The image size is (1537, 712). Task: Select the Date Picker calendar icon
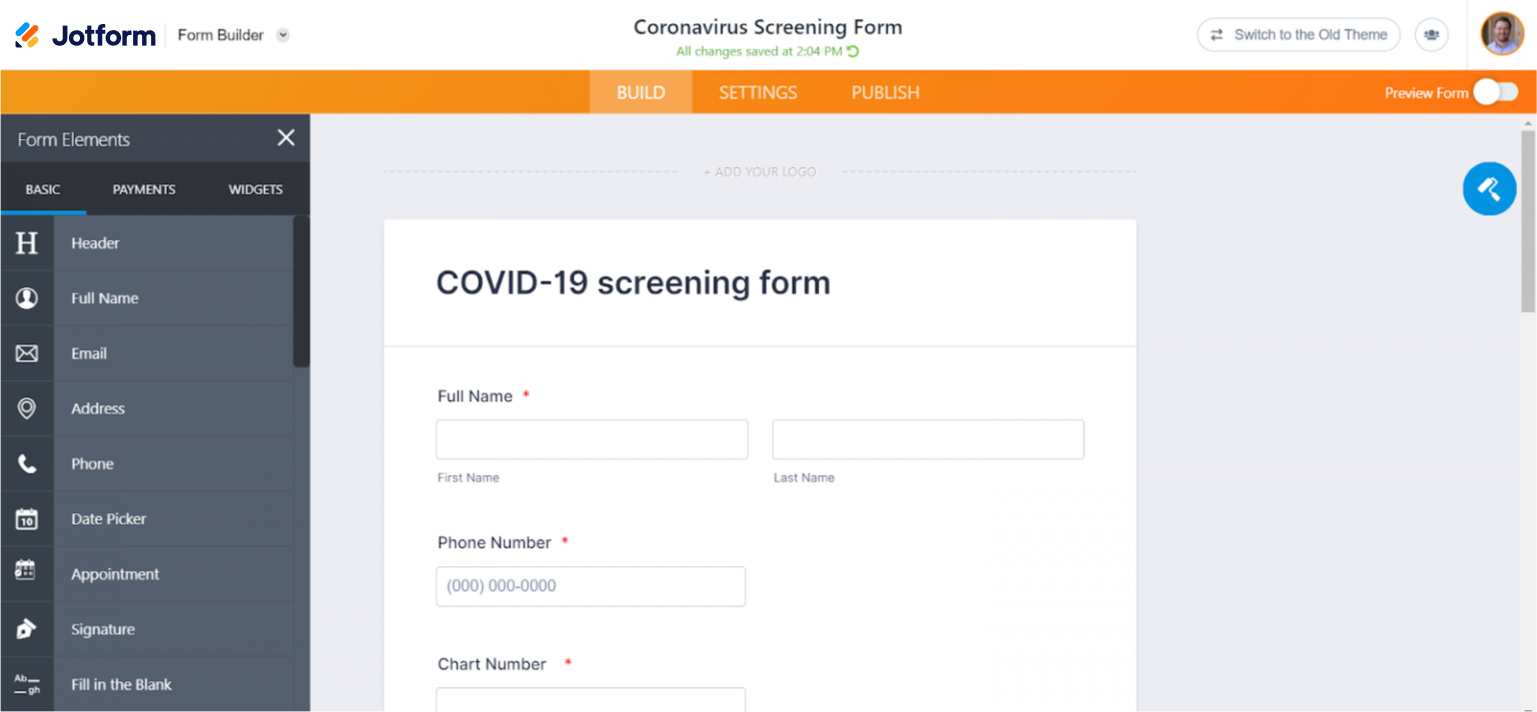pos(27,519)
